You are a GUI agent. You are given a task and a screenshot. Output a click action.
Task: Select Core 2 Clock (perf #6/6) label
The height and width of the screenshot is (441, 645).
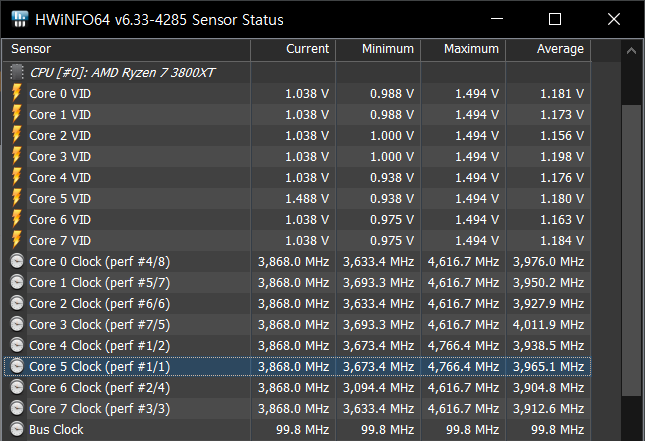coord(100,304)
